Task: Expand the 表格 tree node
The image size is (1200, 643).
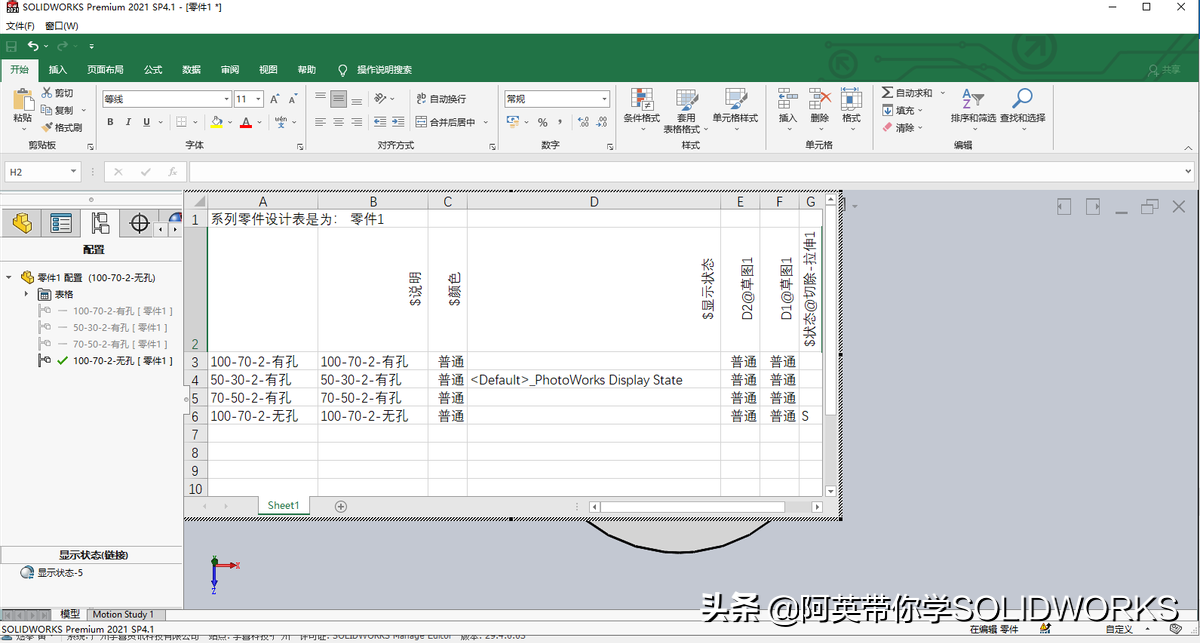Action: 27,294
